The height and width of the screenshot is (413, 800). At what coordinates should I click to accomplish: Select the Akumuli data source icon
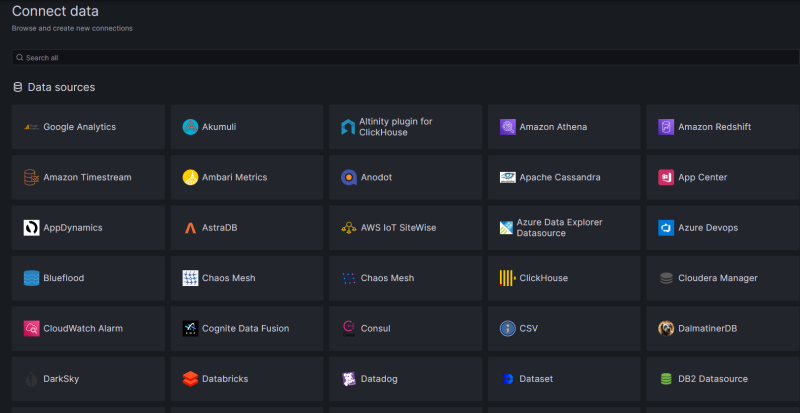(x=190, y=127)
